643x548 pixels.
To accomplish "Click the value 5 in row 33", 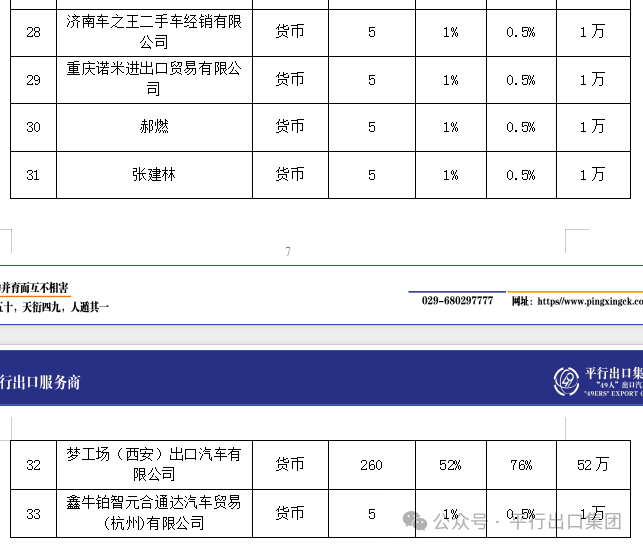I will (372, 513).
